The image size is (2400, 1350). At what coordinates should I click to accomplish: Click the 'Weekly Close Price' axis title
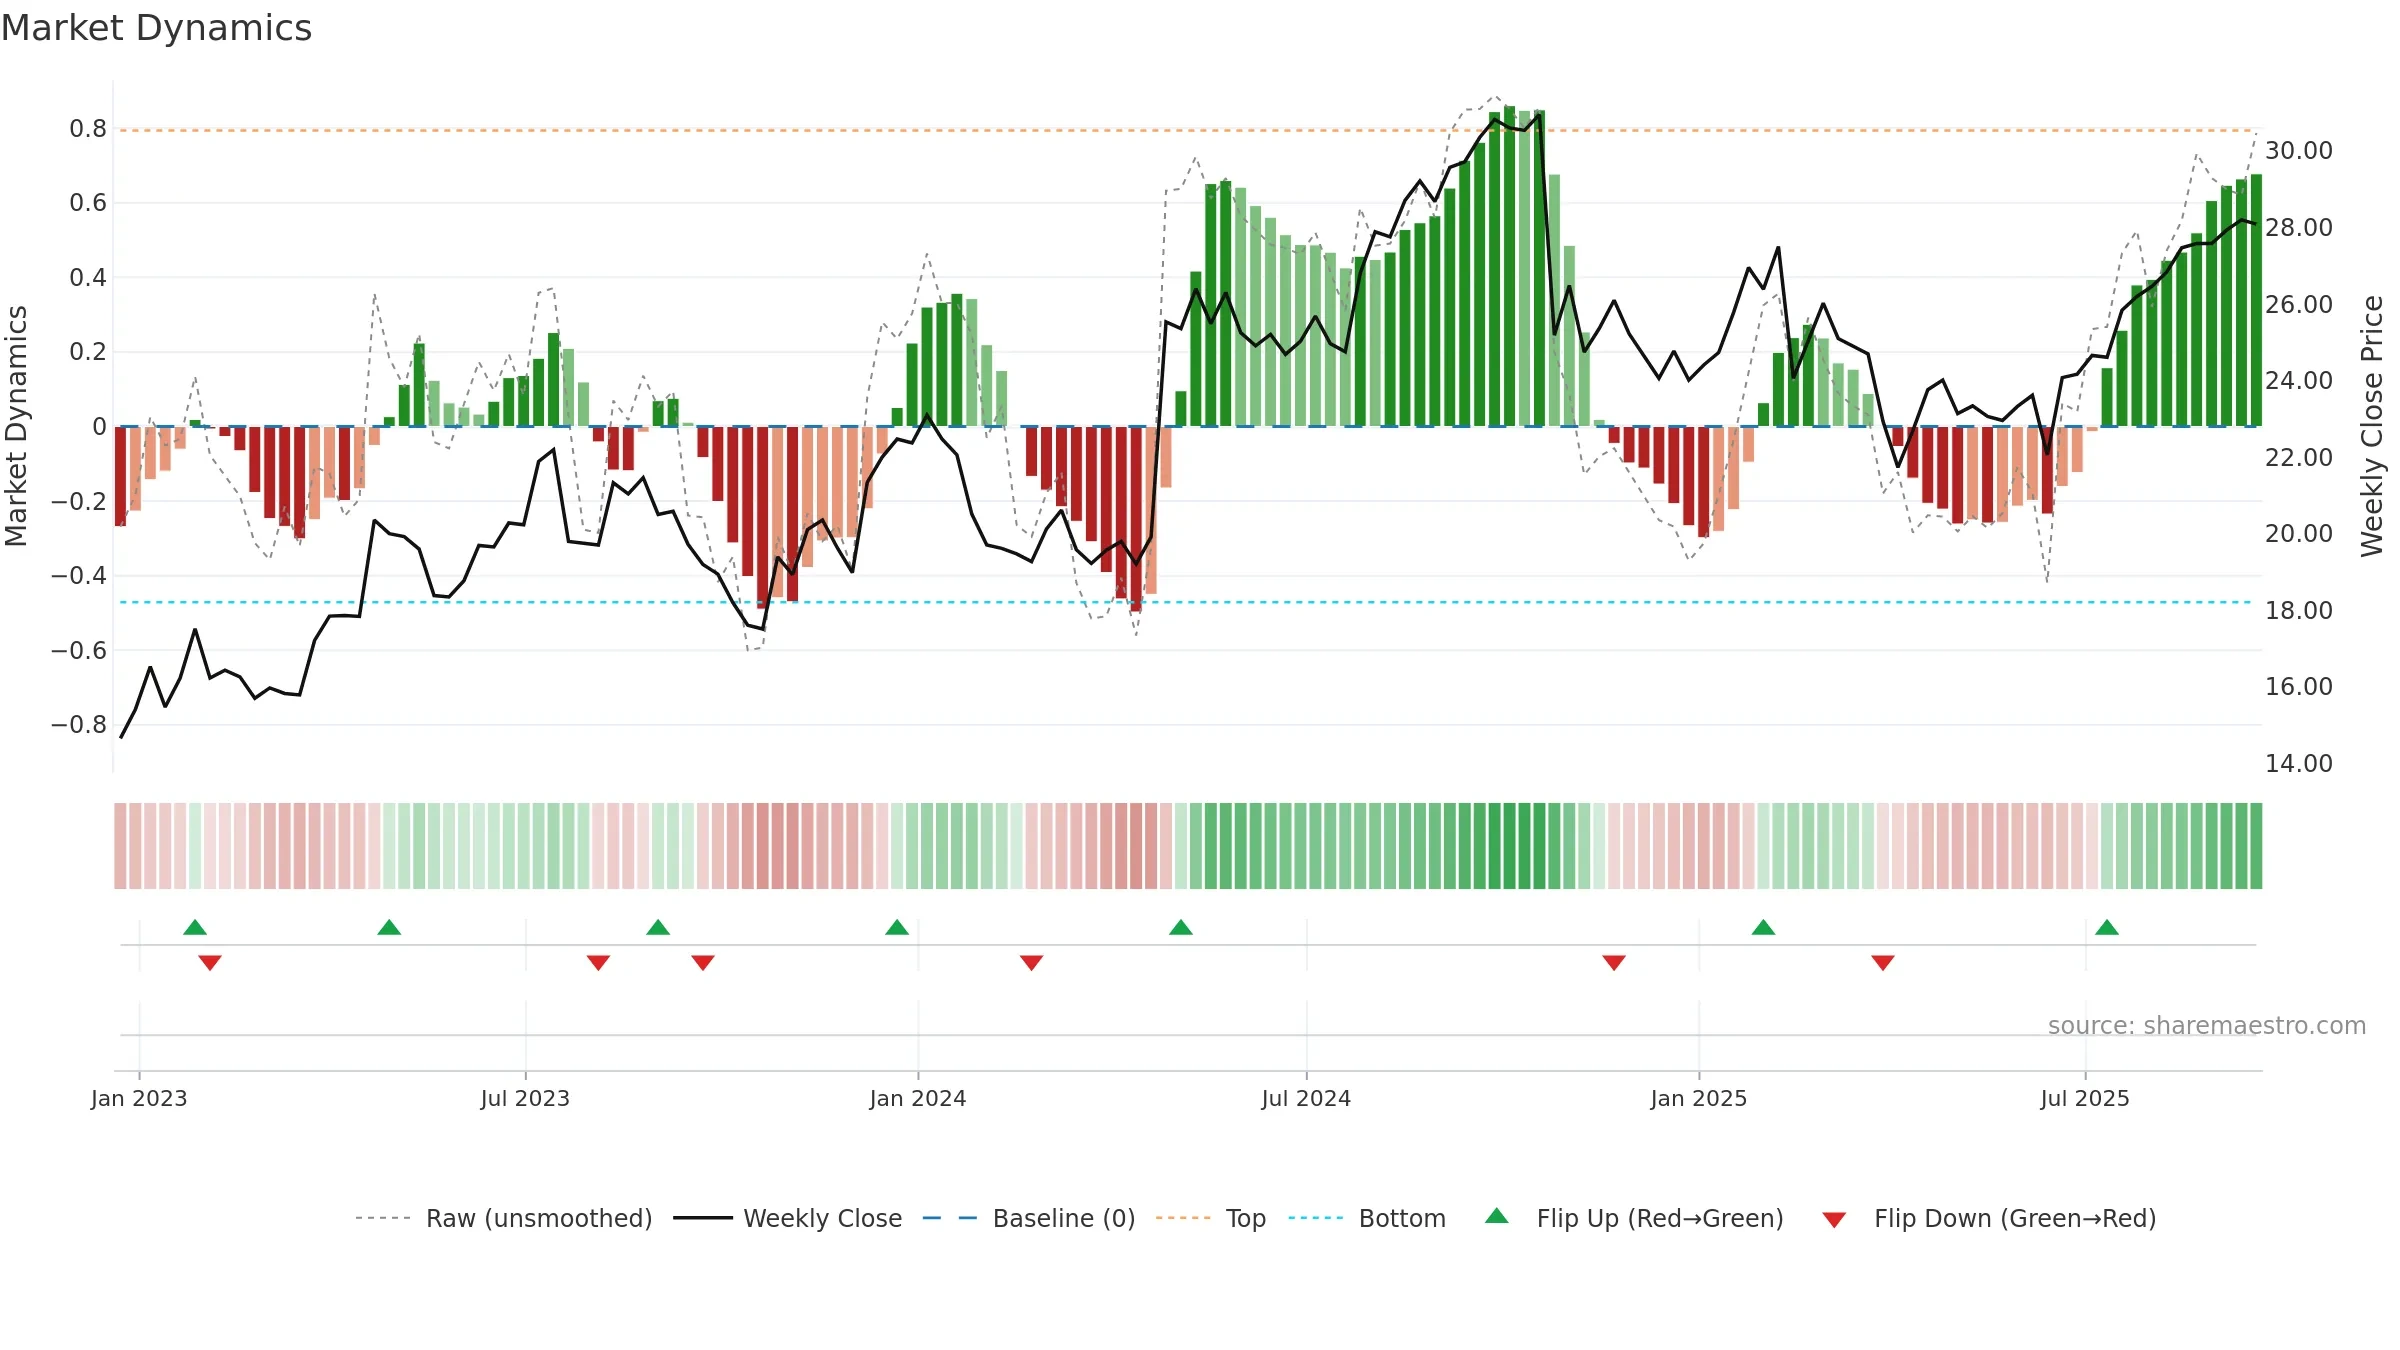click(x=2372, y=426)
